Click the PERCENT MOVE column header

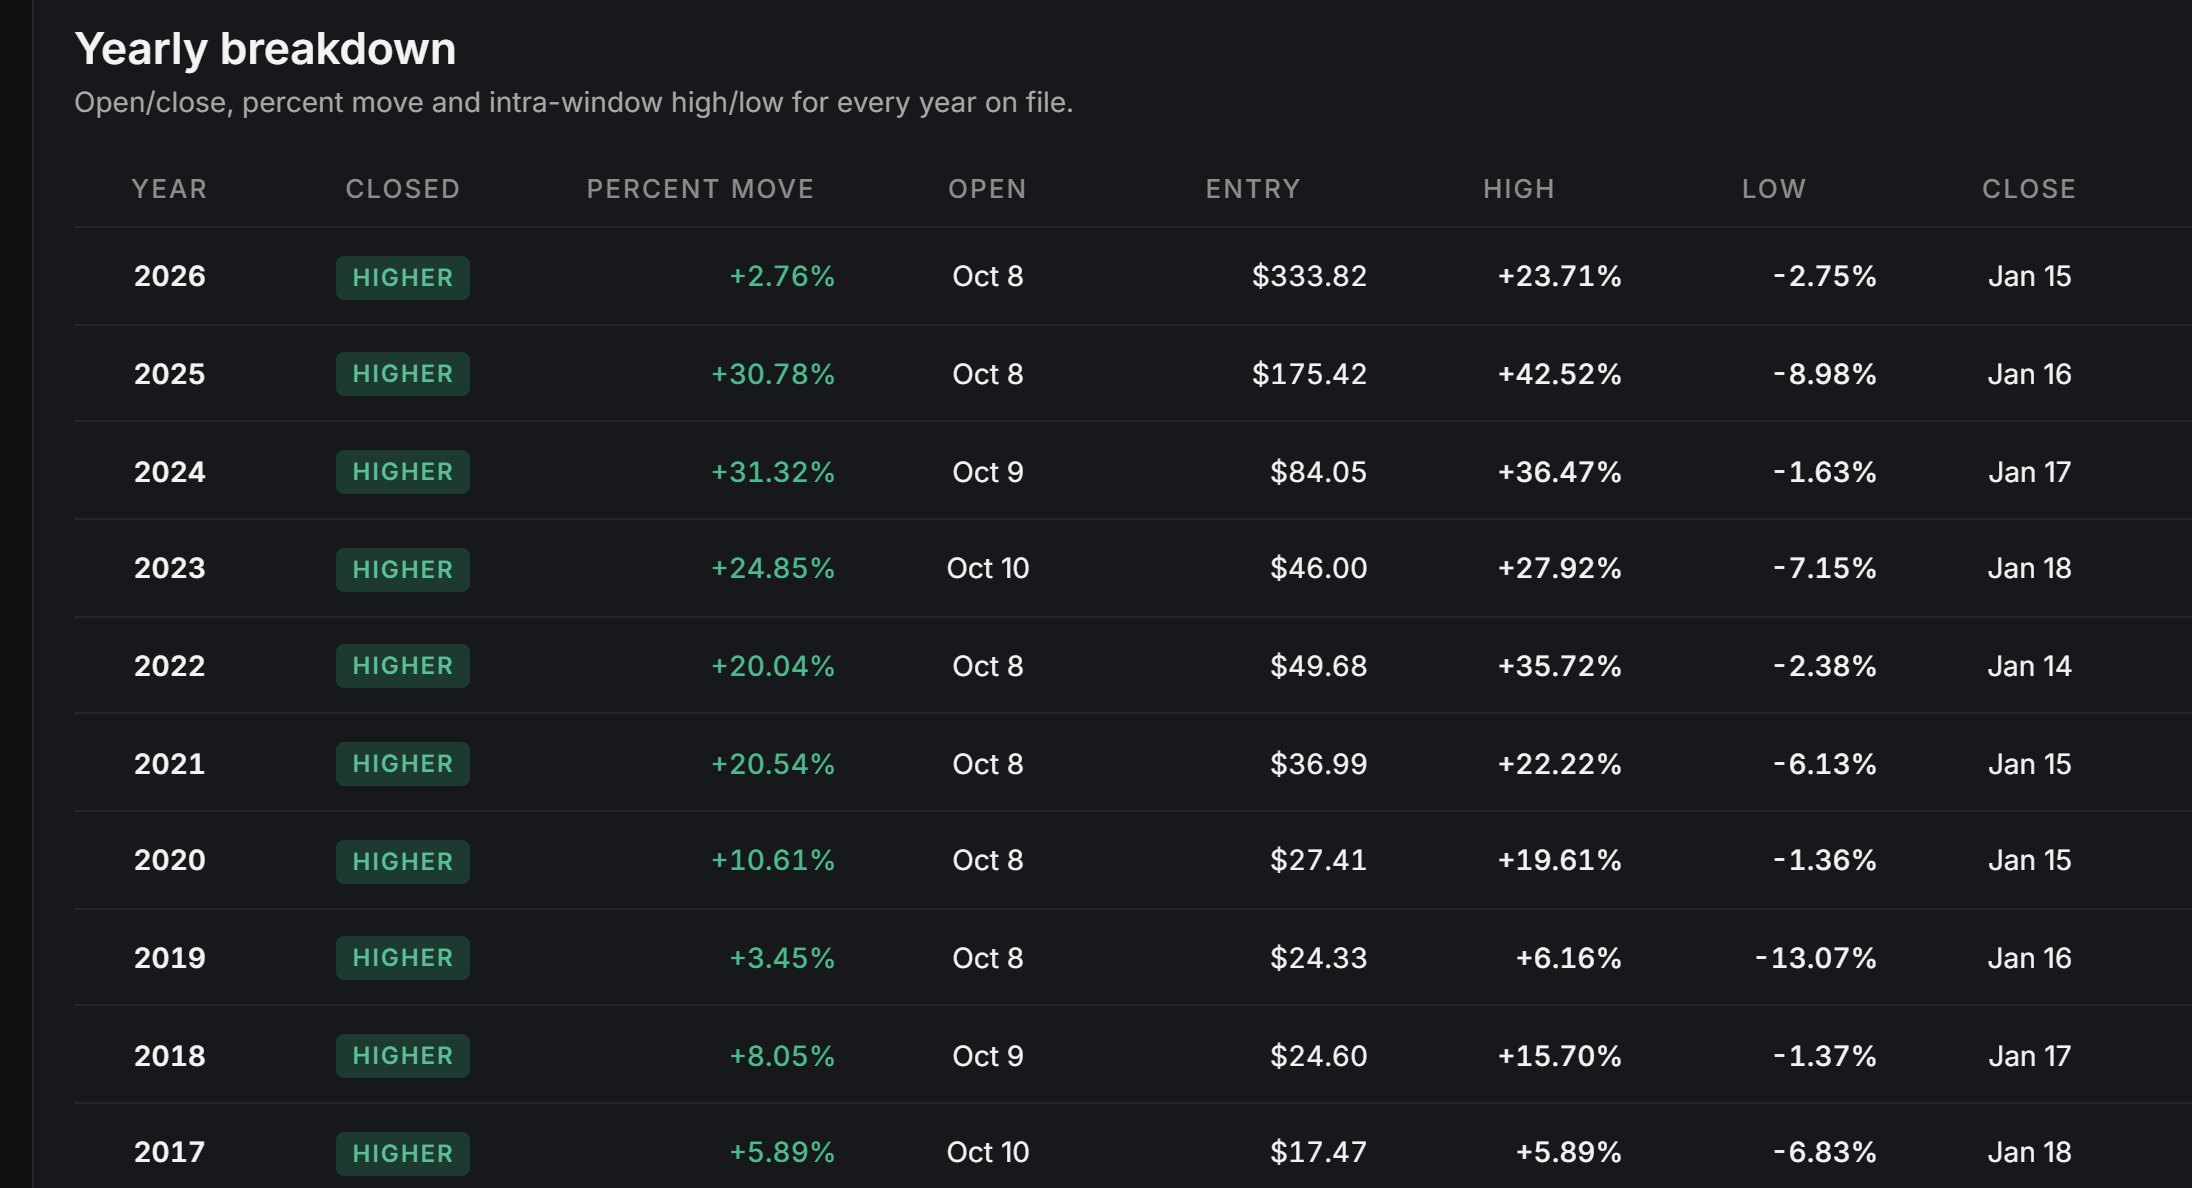(x=700, y=189)
